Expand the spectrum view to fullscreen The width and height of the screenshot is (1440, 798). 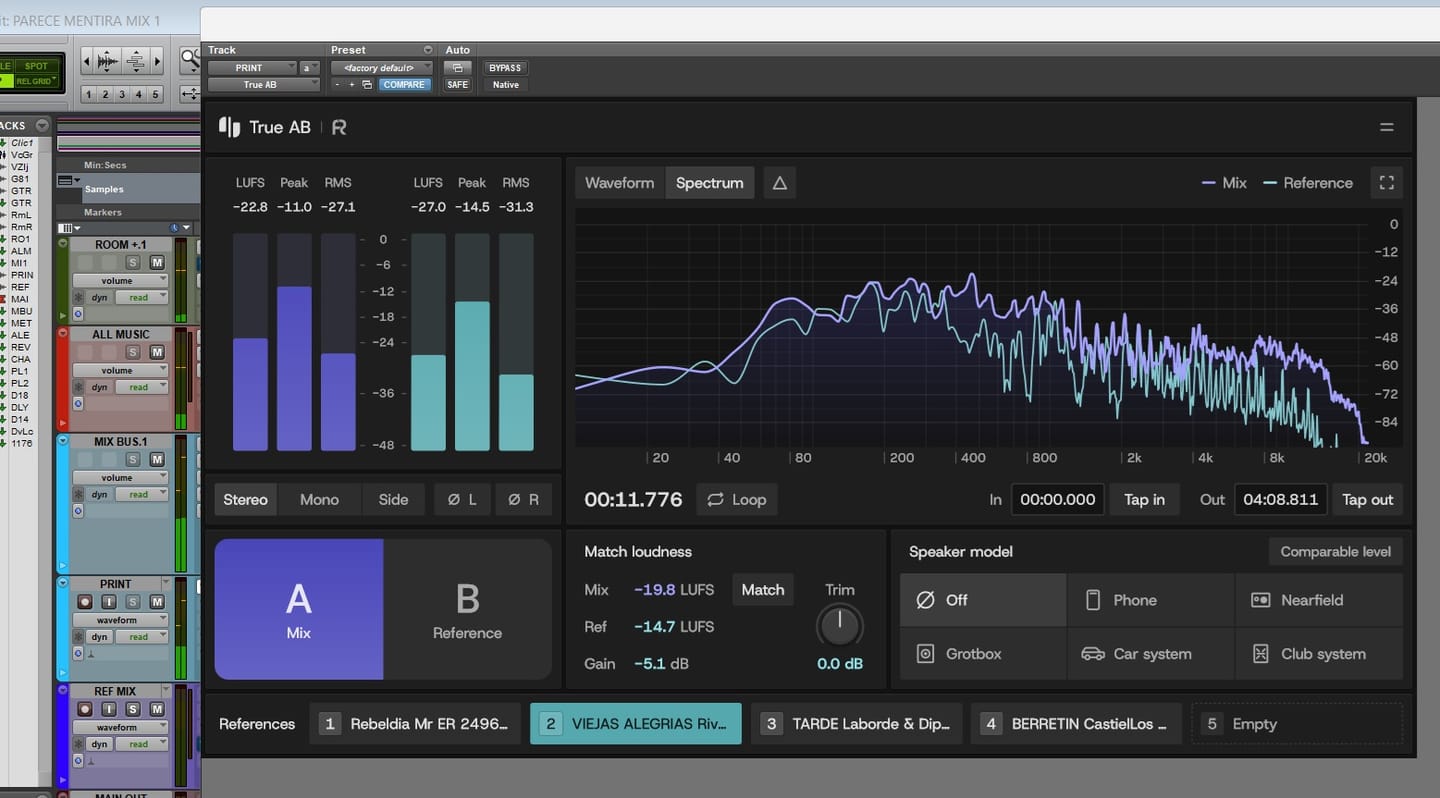[1386, 183]
